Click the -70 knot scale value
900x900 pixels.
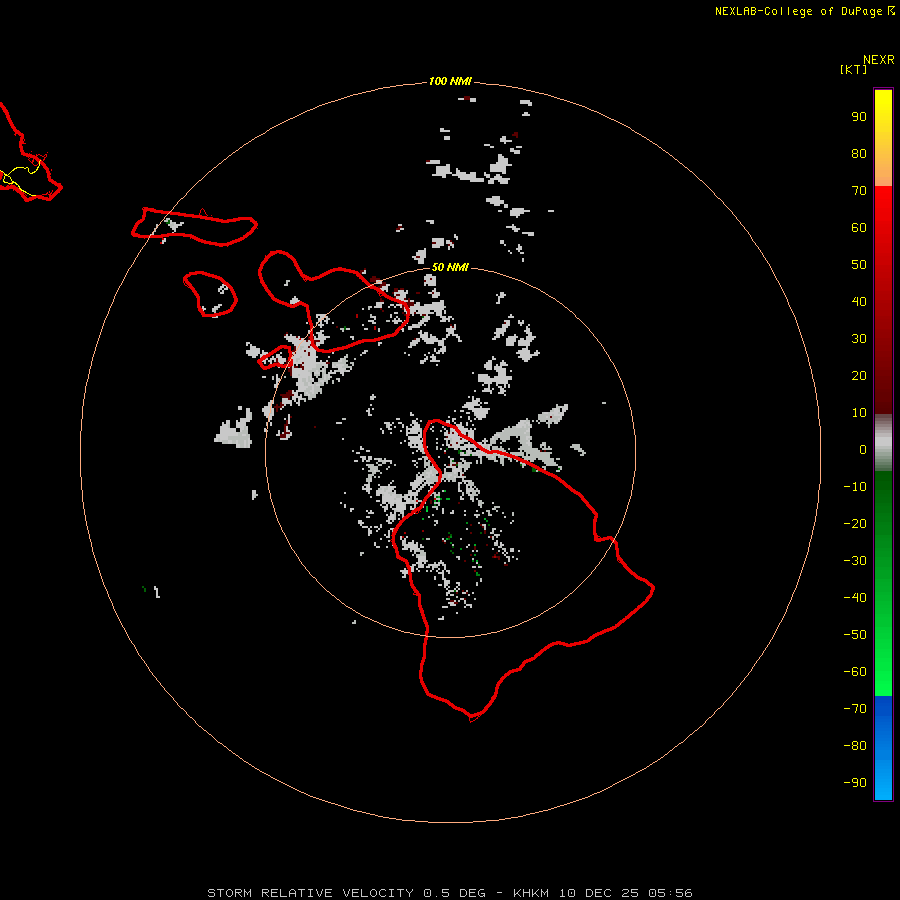click(855, 709)
